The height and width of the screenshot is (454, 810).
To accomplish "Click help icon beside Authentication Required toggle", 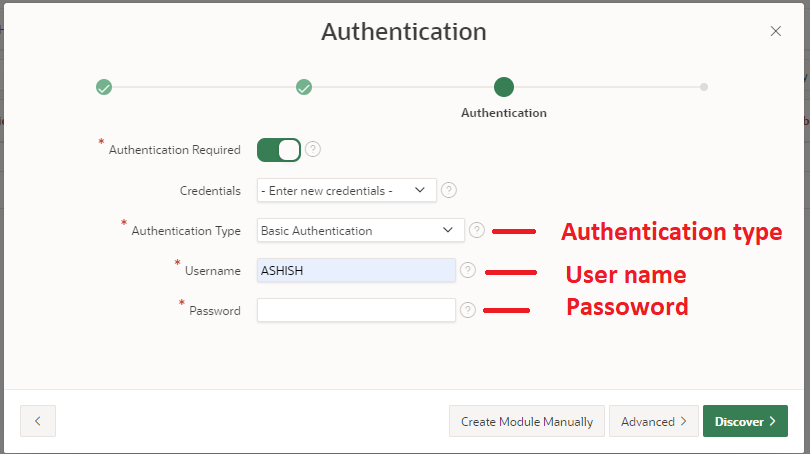I will (313, 150).
